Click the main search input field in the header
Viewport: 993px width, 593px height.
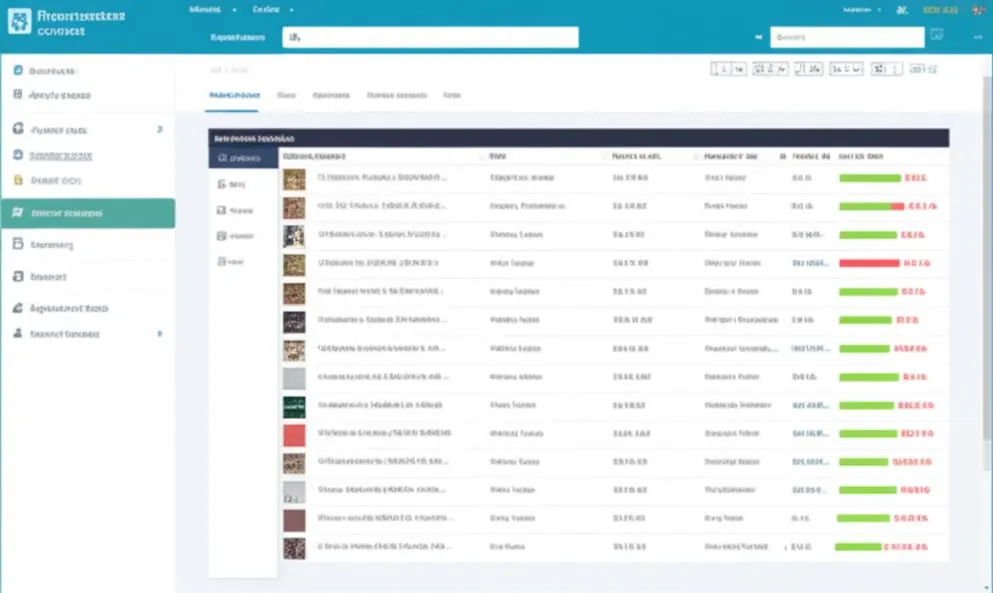pyautogui.click(x=431, y=37)
